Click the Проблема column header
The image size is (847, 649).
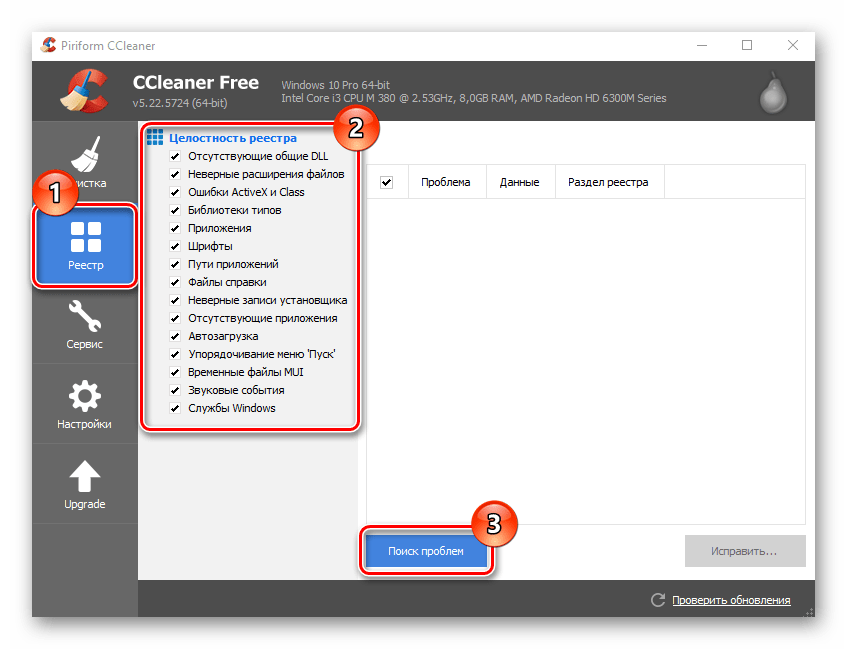pyautogui.click(x=447, y=182)
